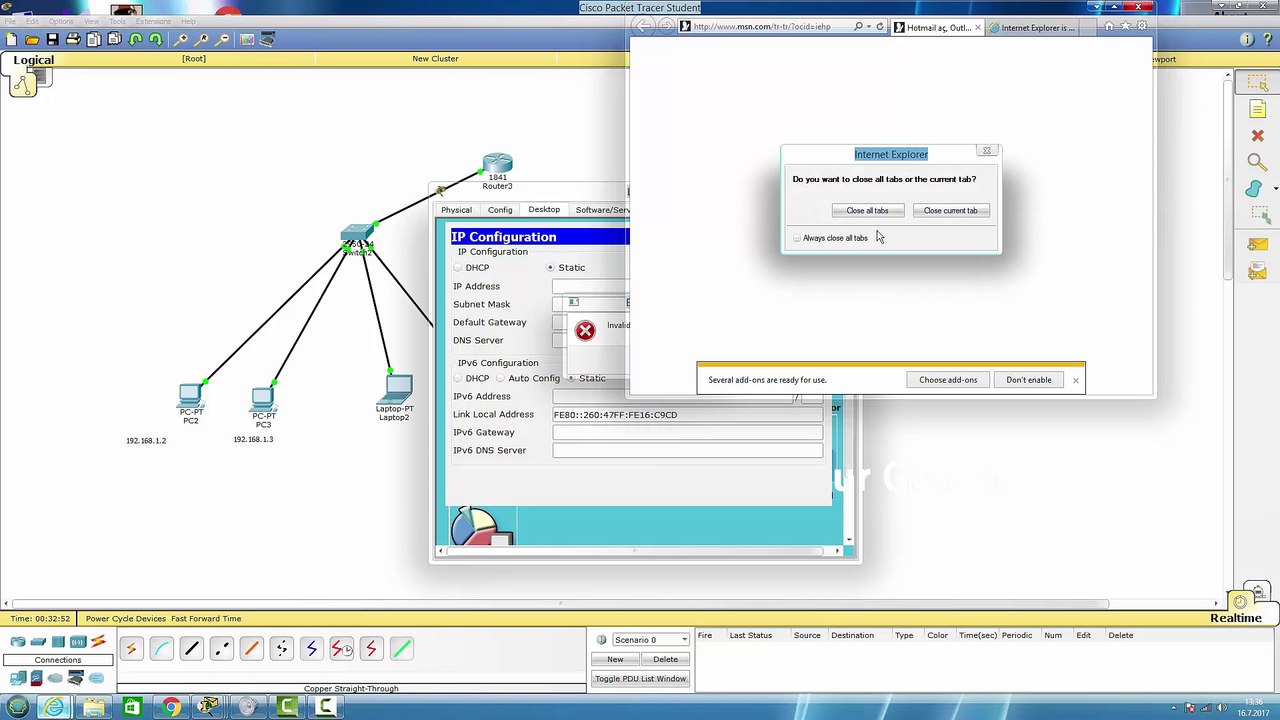
Task: Click the Laptop2 device icon
Action: (x=397, y=389)
